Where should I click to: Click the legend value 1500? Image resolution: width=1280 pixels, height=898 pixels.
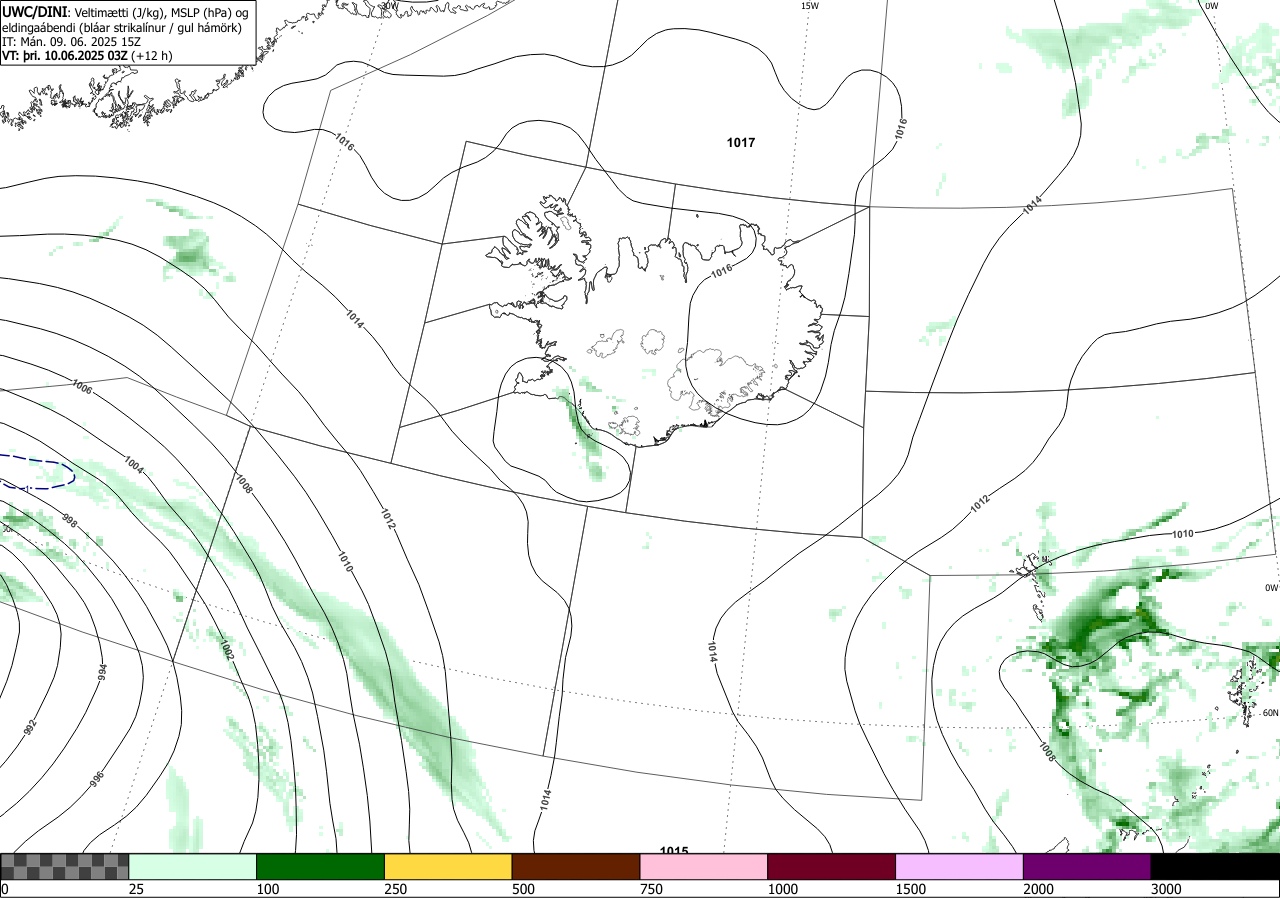point(911,889)
